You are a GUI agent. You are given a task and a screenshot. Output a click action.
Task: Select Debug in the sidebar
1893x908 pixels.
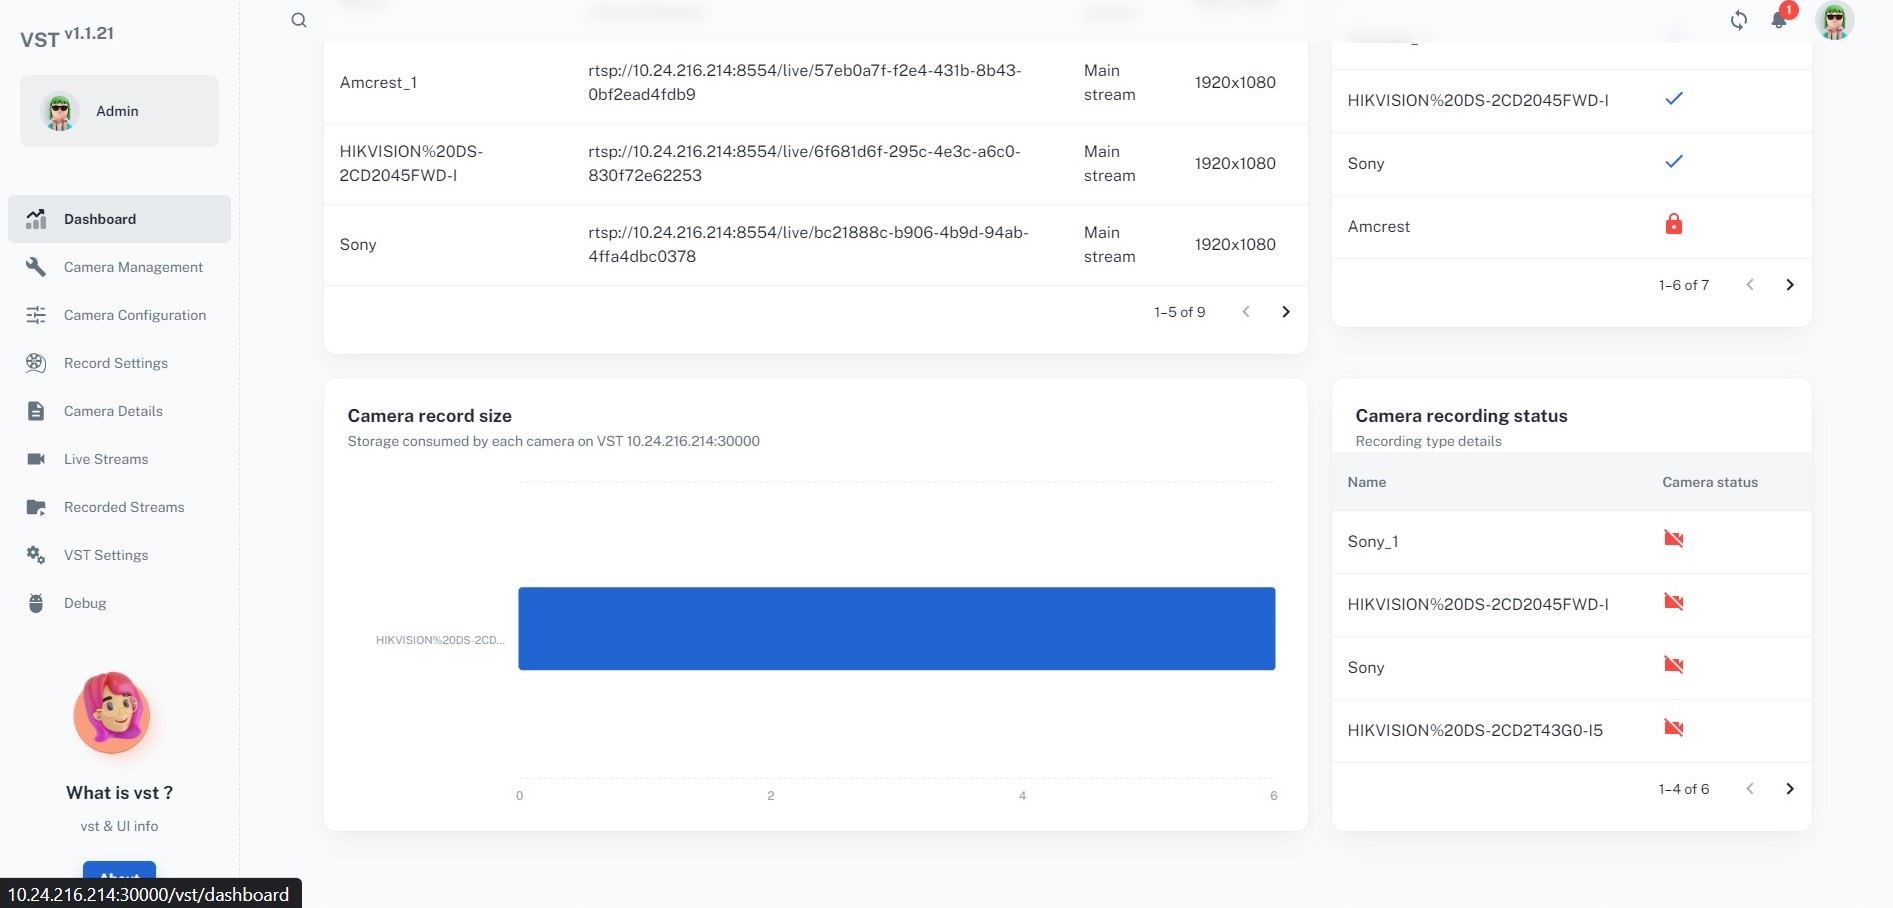pos(85,603)
